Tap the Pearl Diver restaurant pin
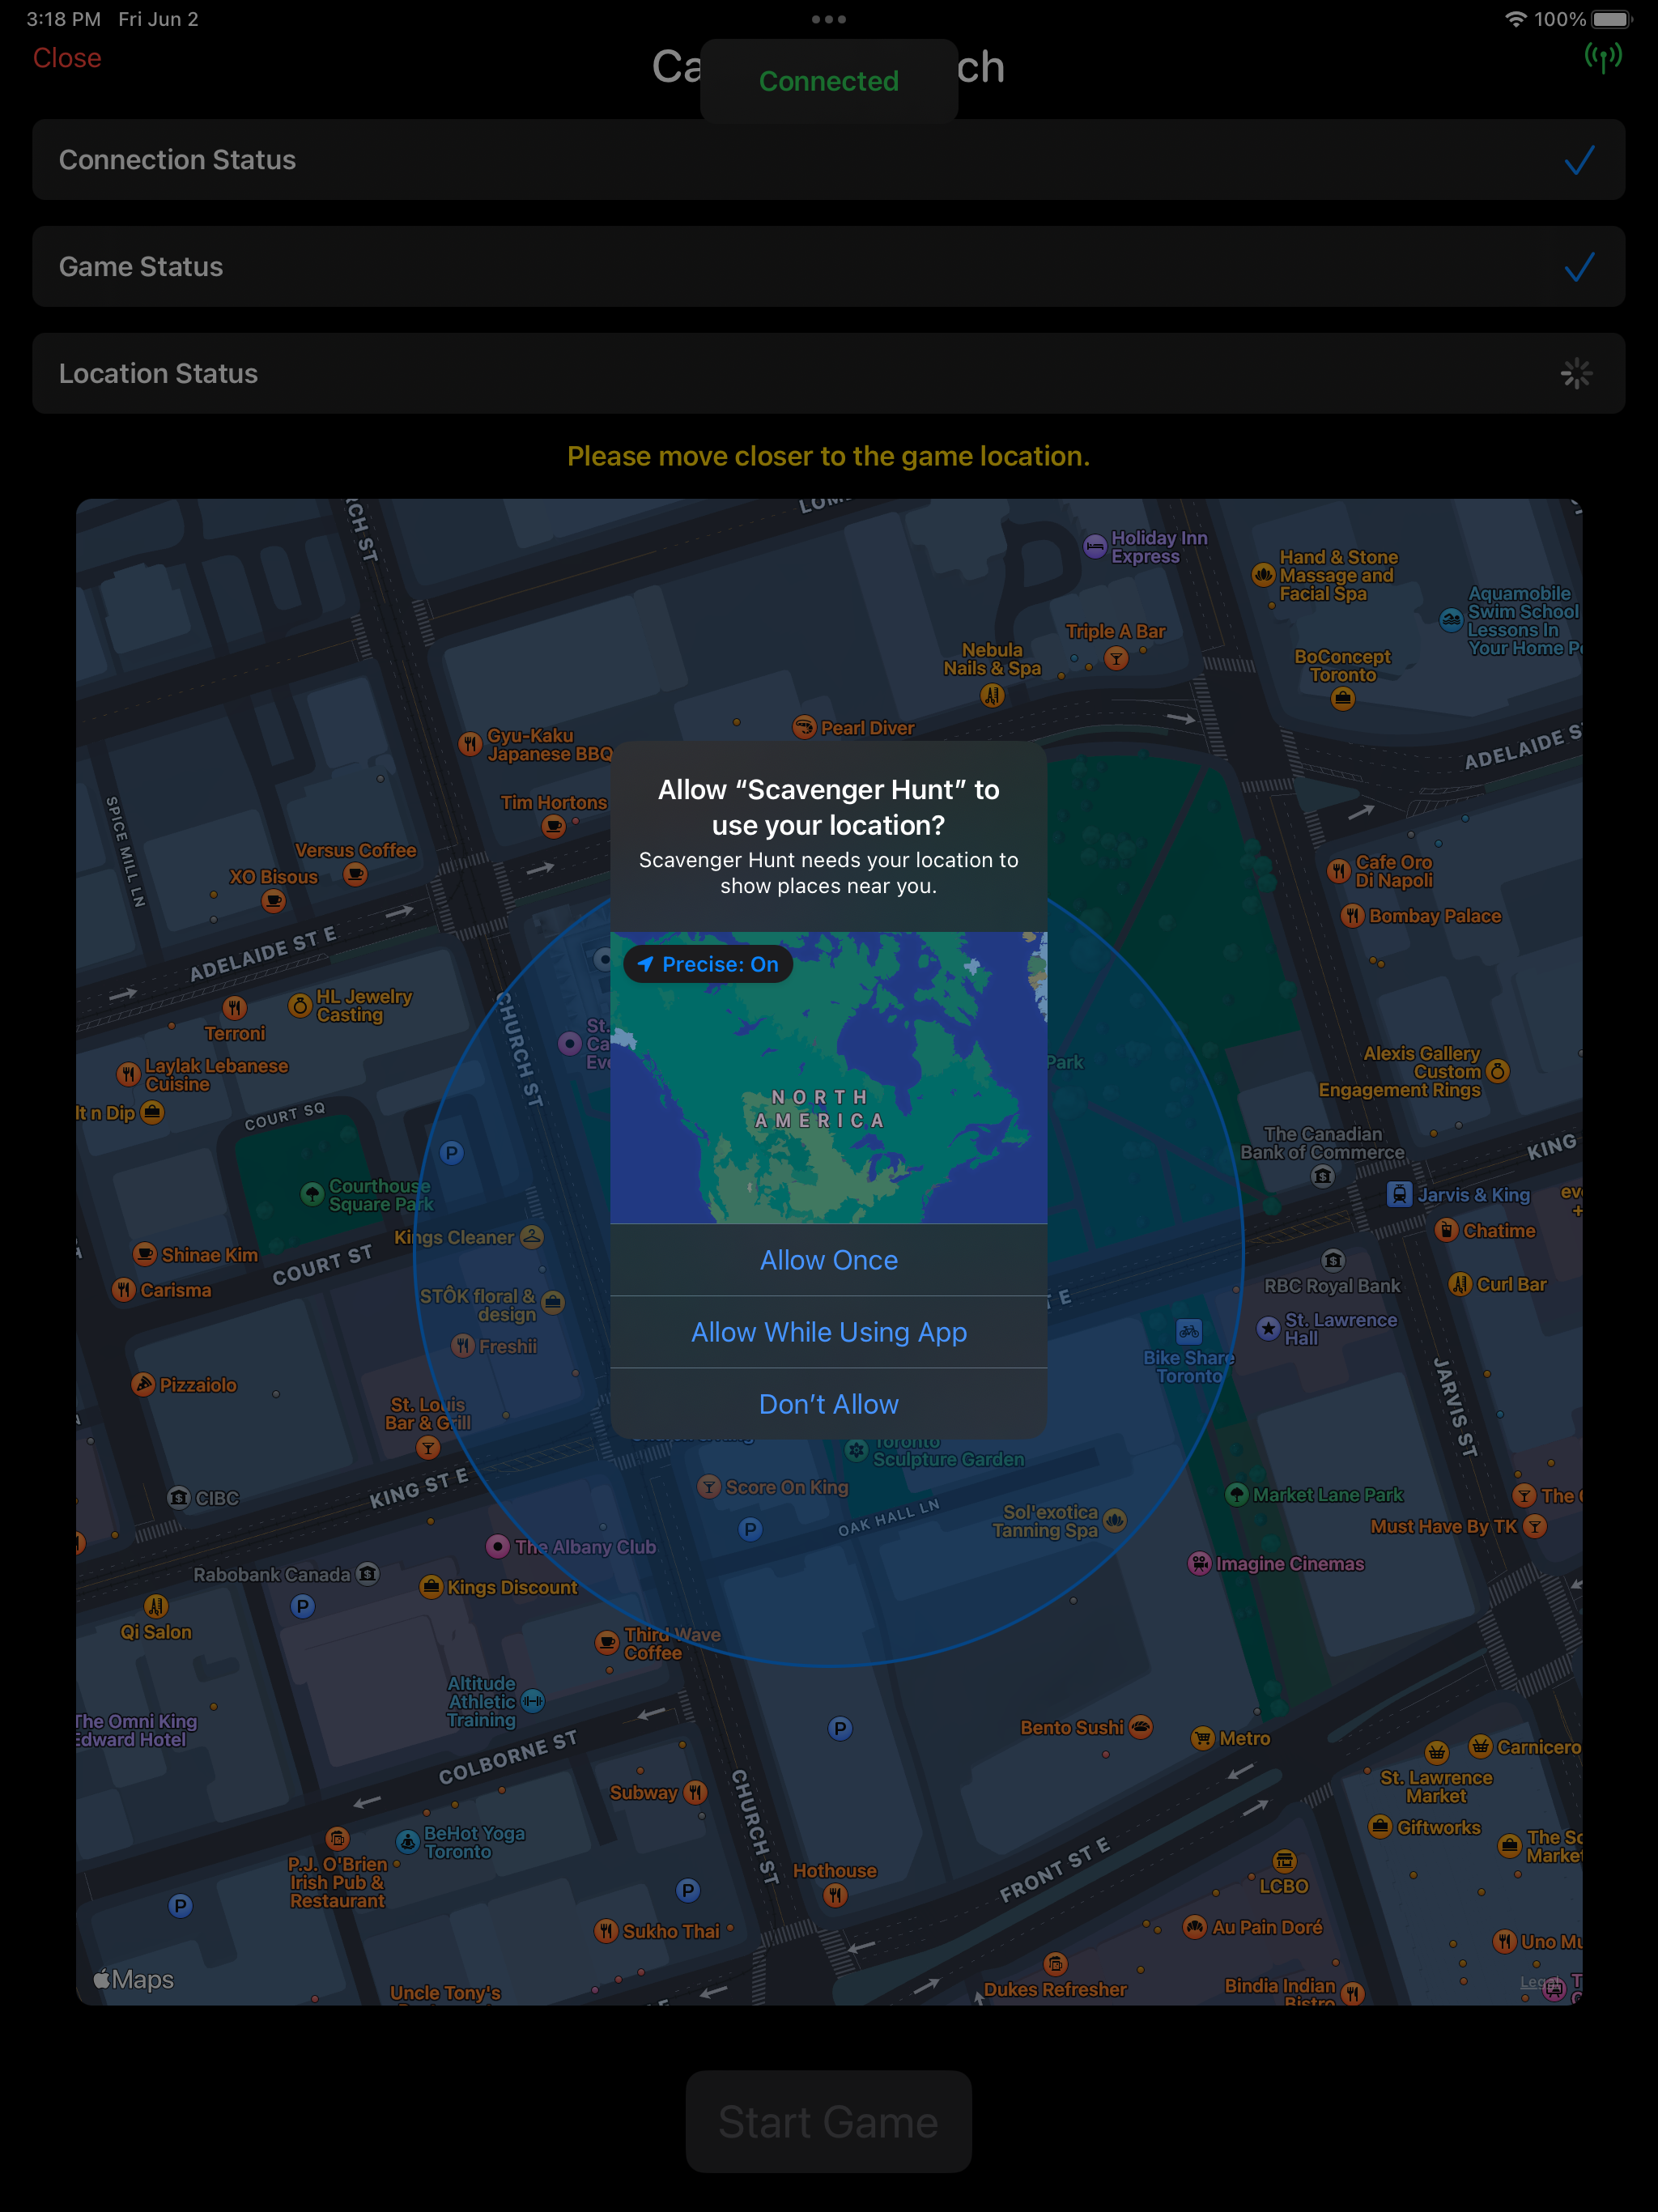 804,727
